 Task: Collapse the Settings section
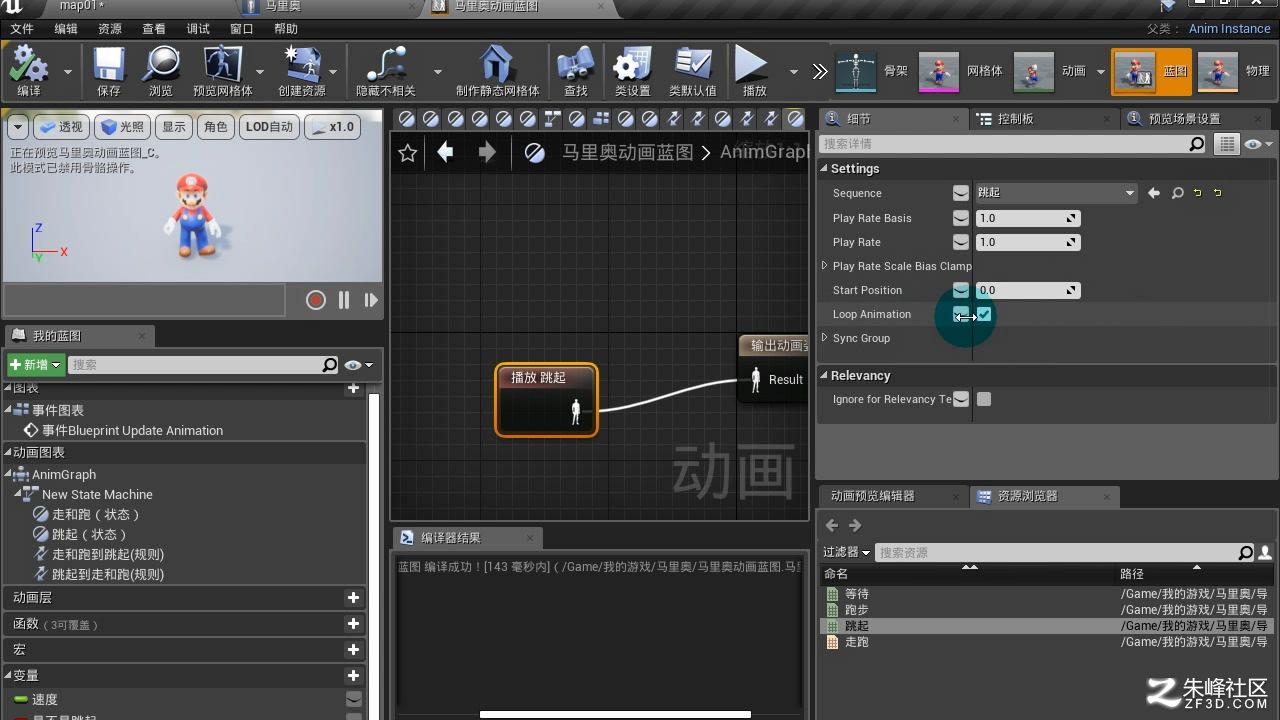pos(825,168)
